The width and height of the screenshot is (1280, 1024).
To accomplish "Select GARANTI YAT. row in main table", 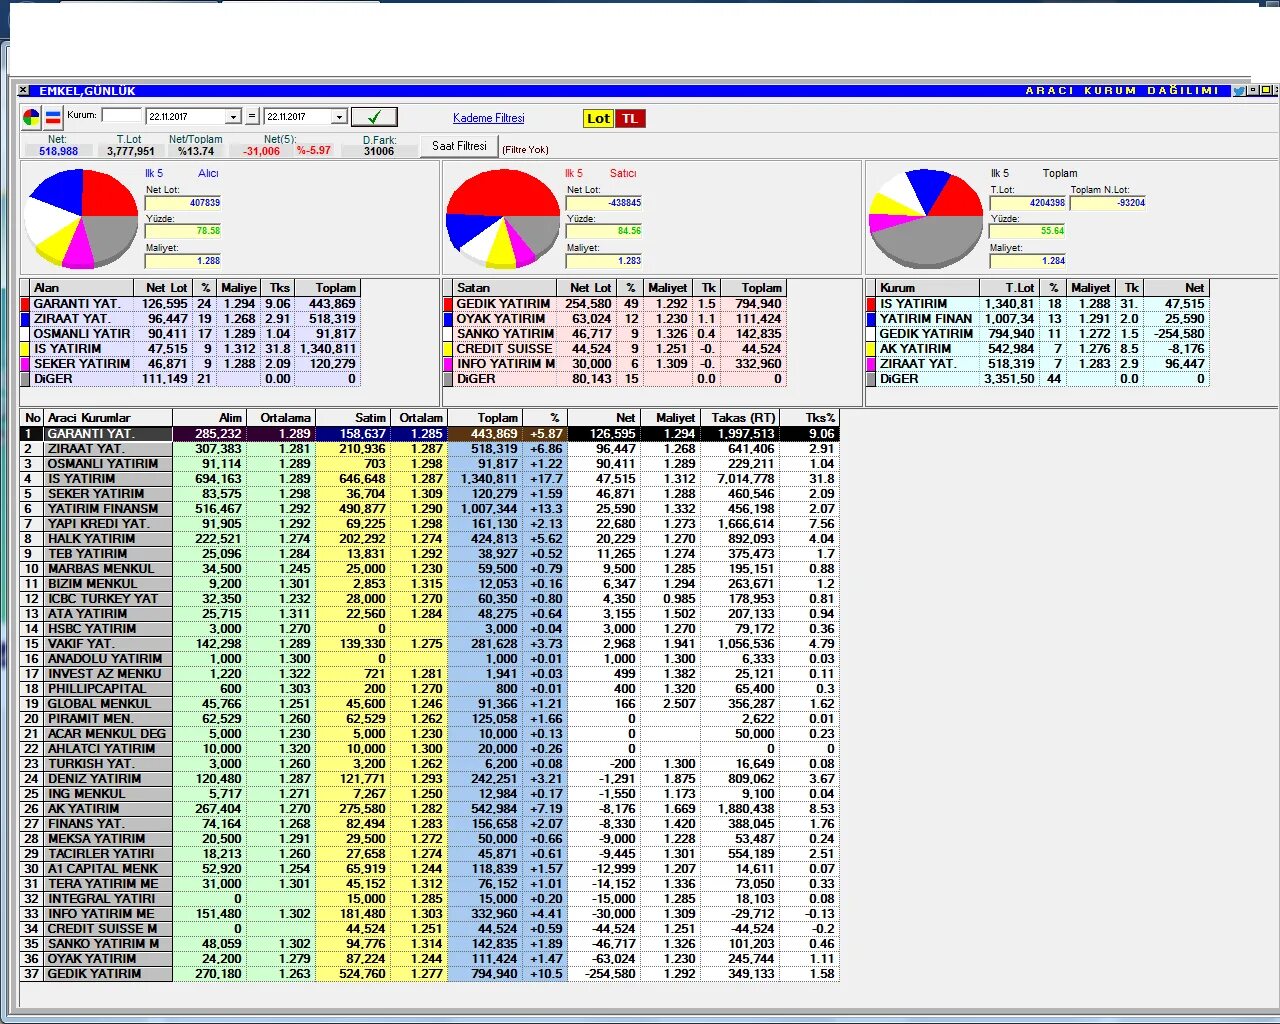I will tap(430, 434).
